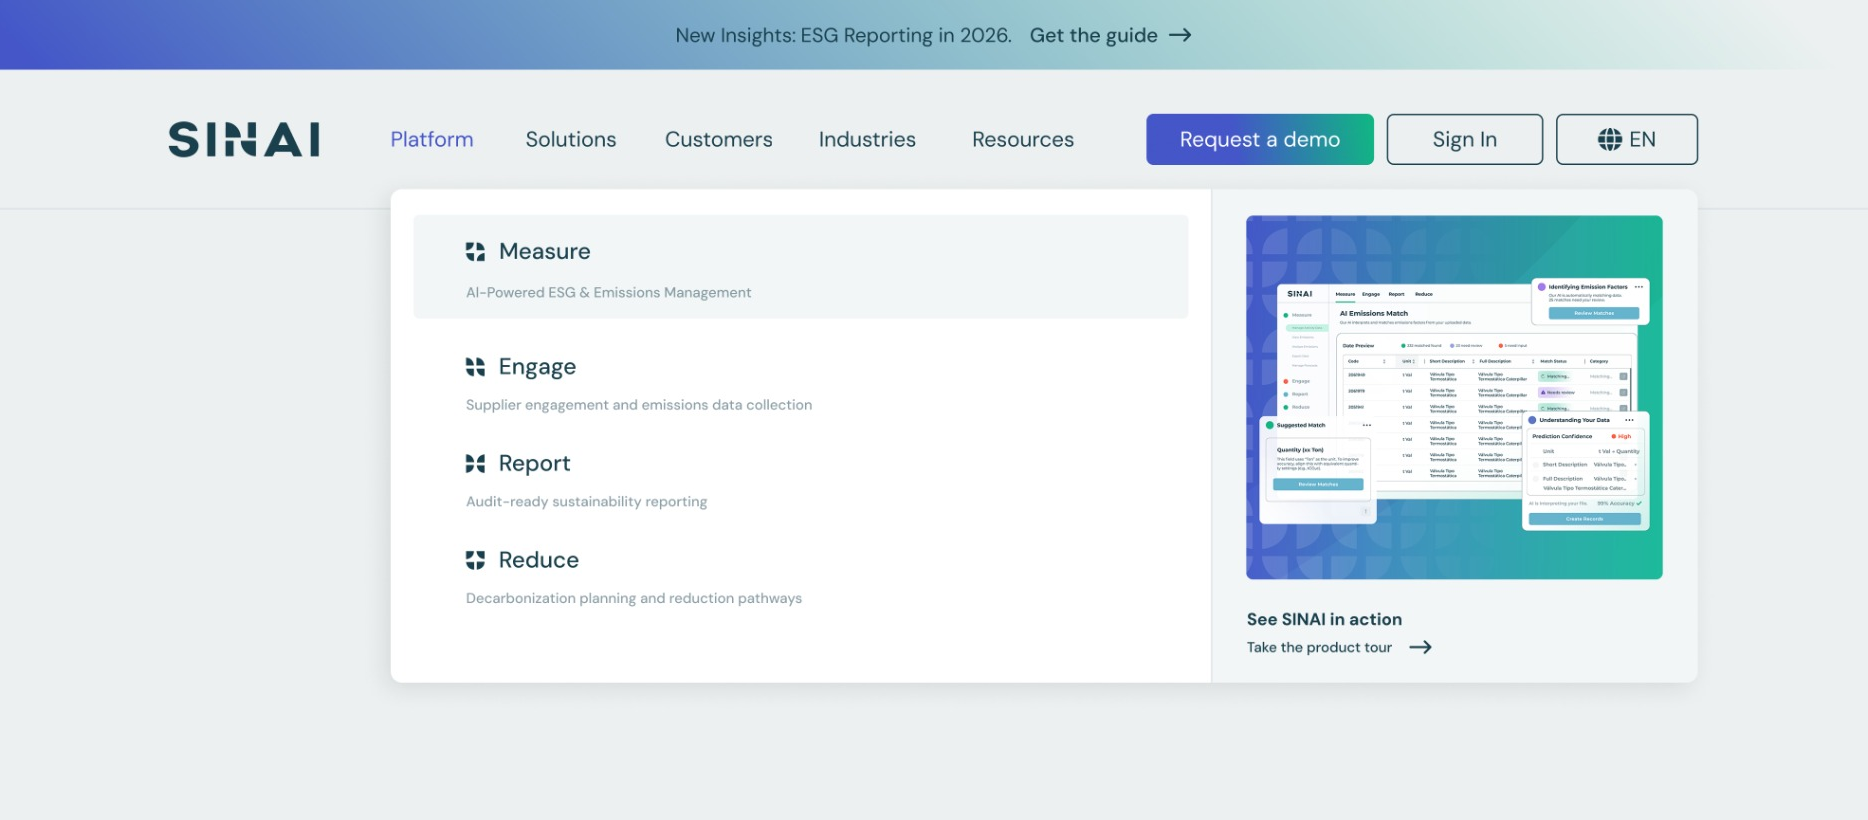The height and width of the screenshot is (820, 1868).
Task: Select the Measure menu heading
Action: point(545,252)
